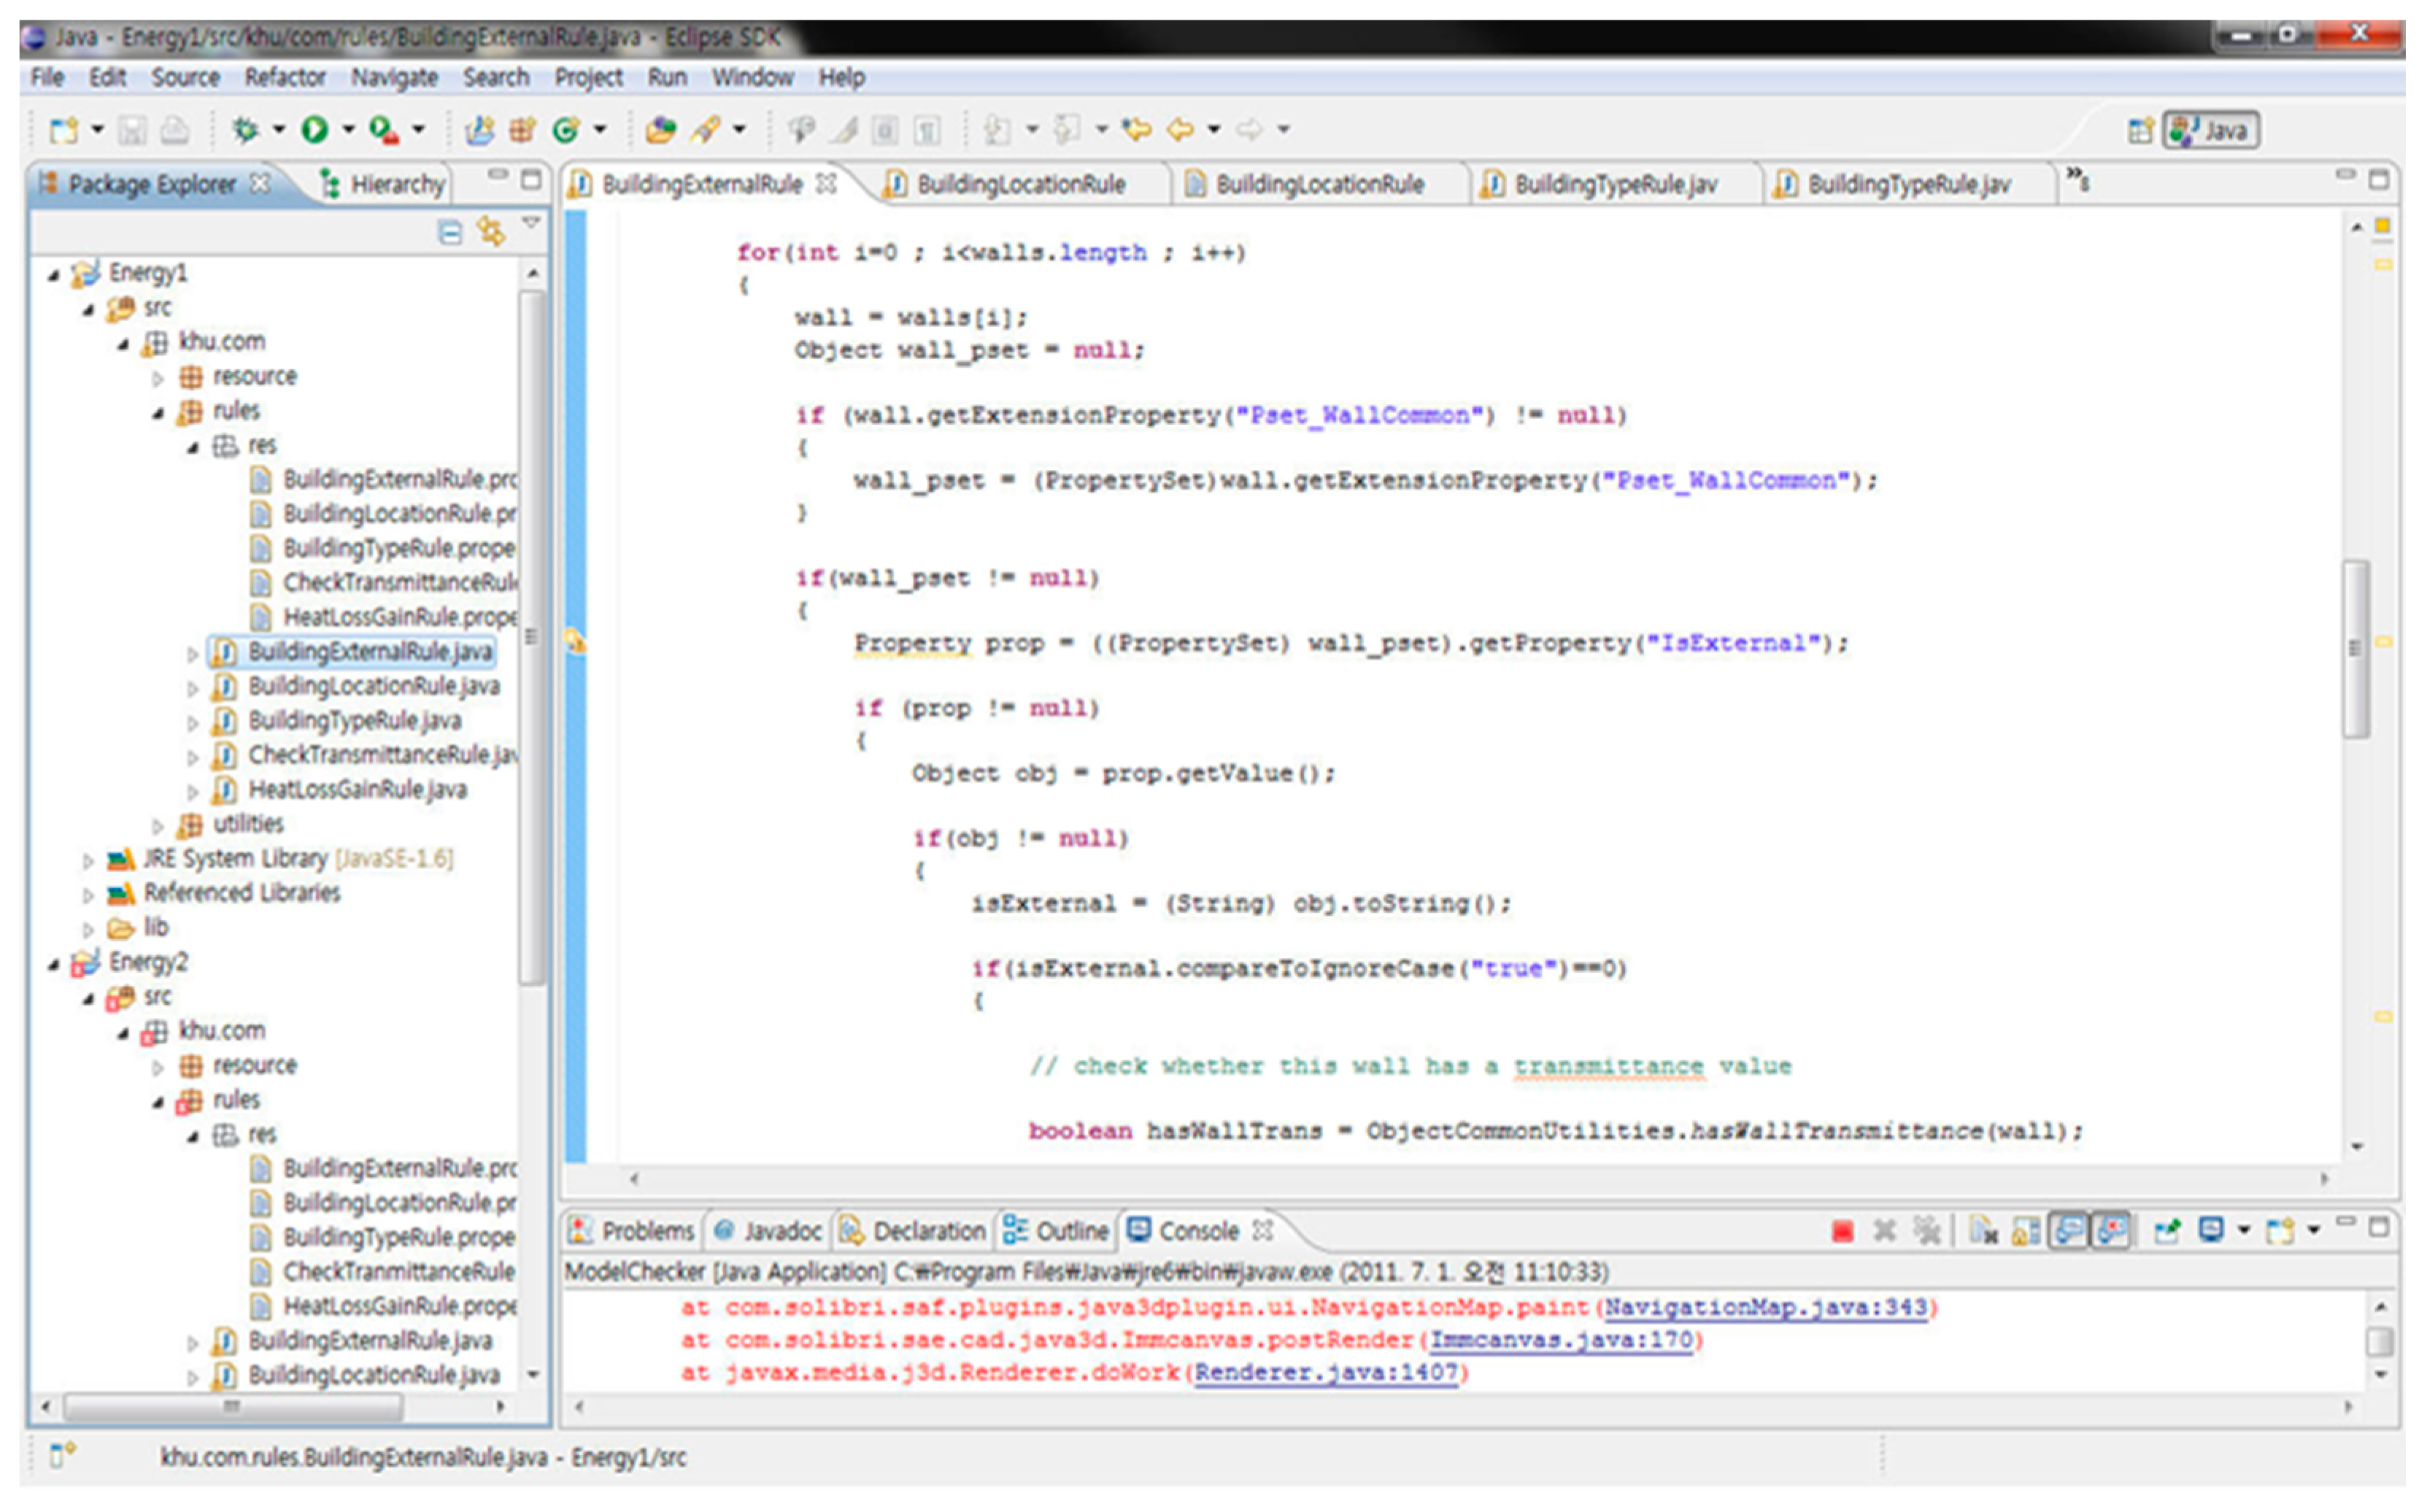Click New Java Class toolbar icon
The height and width of the screenshot is (1512, 2427).
[x=567, y=129]
